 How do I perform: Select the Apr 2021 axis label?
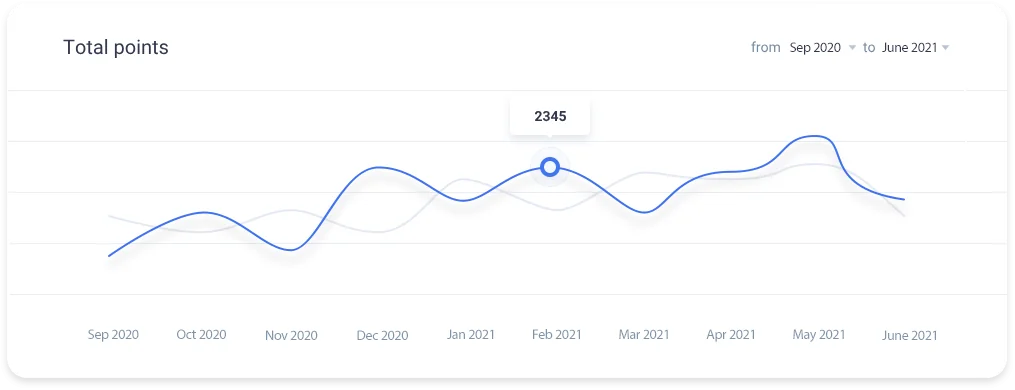click(x=731, y=335)
